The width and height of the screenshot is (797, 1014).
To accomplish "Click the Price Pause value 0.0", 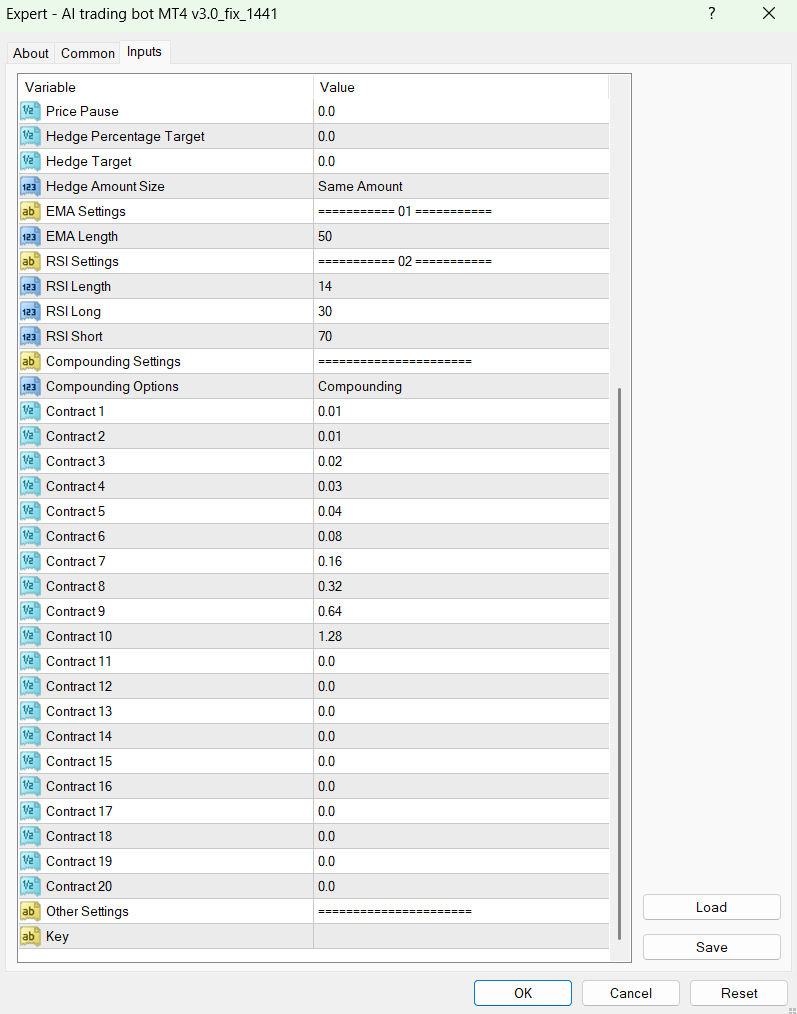I will [461, 111].
